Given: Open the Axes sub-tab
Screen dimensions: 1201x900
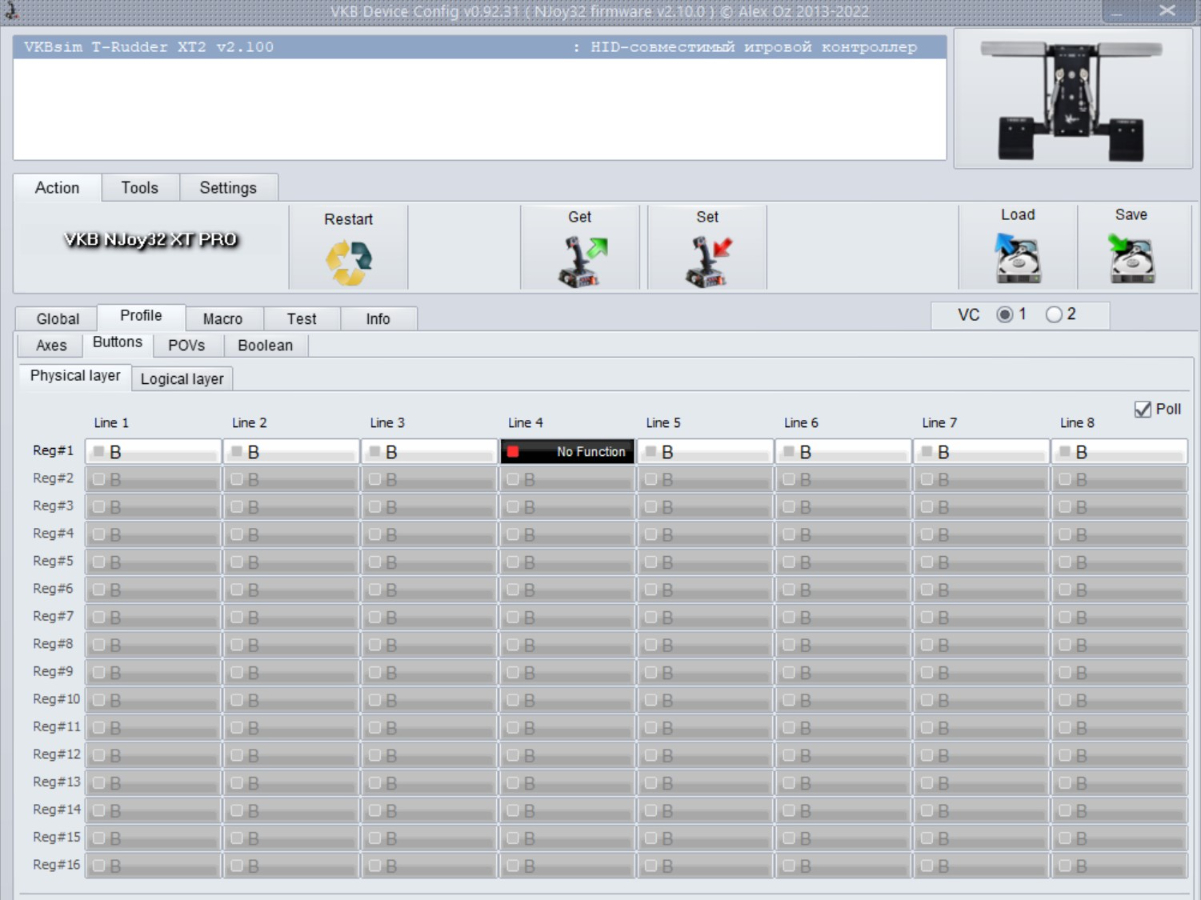Looking at the screenshot, I should (51, 346).
